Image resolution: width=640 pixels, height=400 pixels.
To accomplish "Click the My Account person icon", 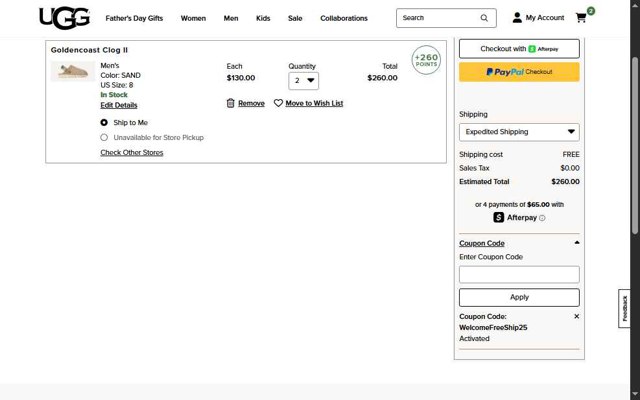I will pos(517,18).
